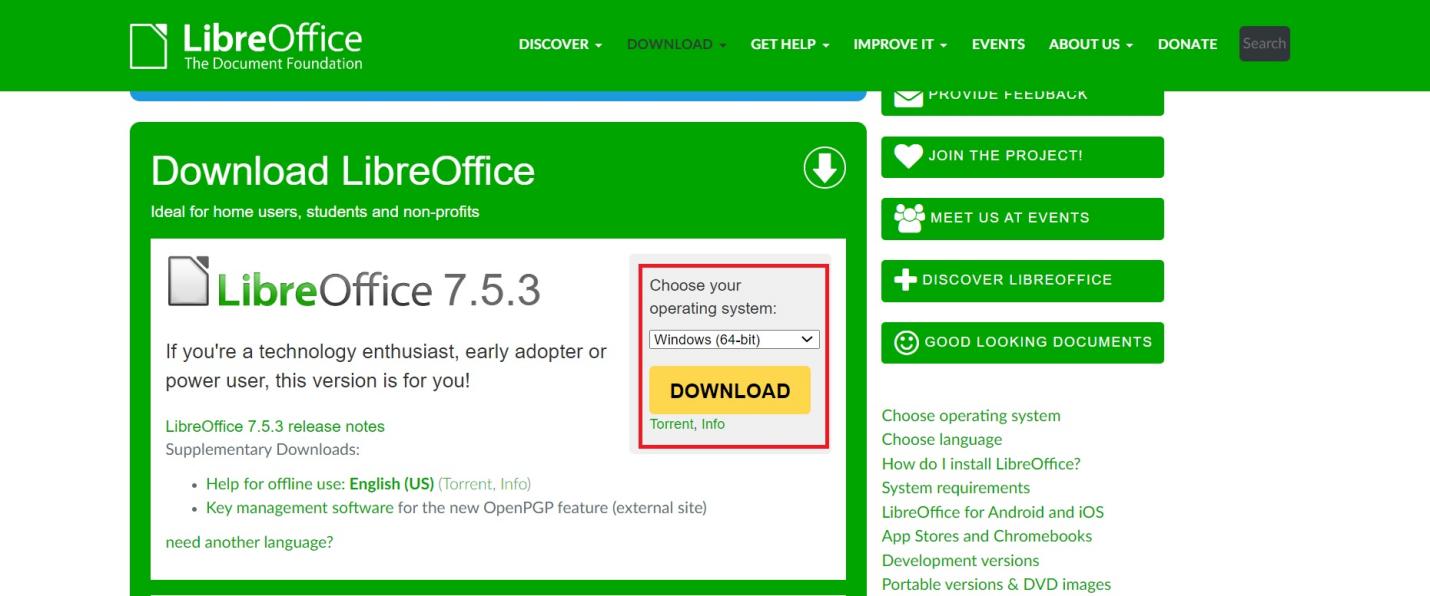Screen dimensions: 1430x596
Task: Click the smiley icon on Good Looking Documents
Action: (906, 342)
